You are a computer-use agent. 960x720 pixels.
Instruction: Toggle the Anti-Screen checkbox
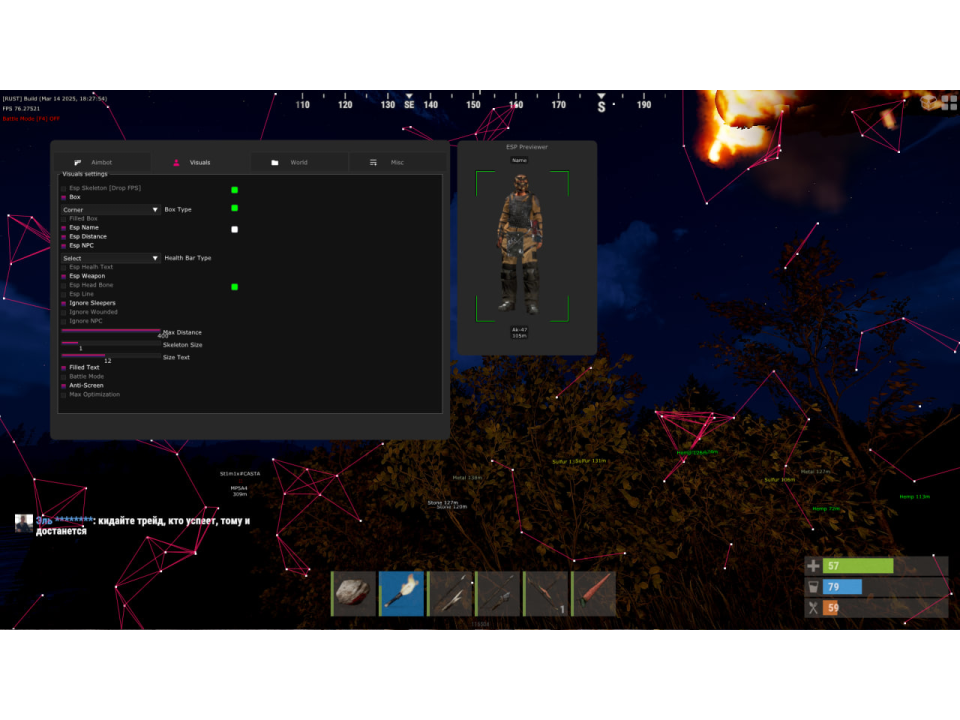64,386
